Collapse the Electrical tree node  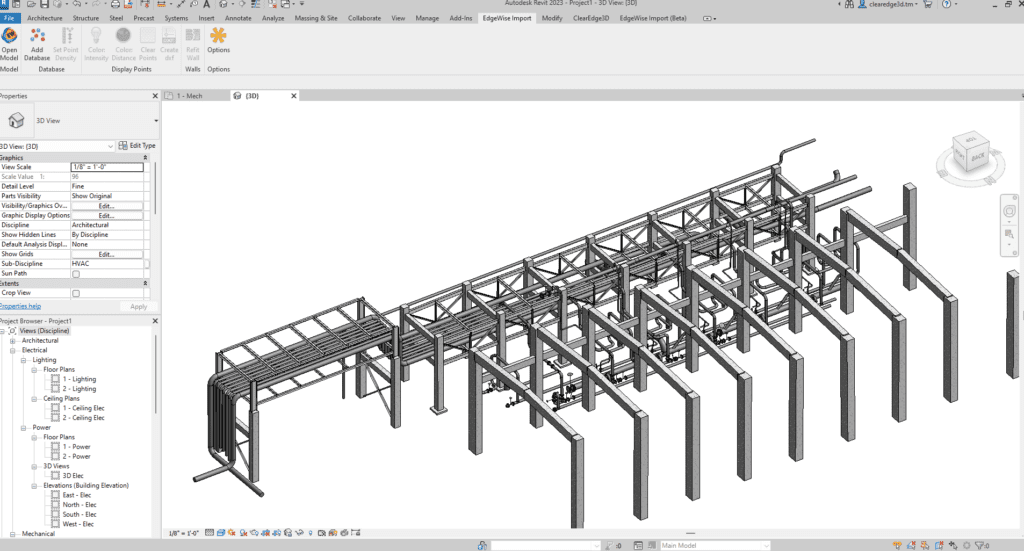(x=12, y=351)
